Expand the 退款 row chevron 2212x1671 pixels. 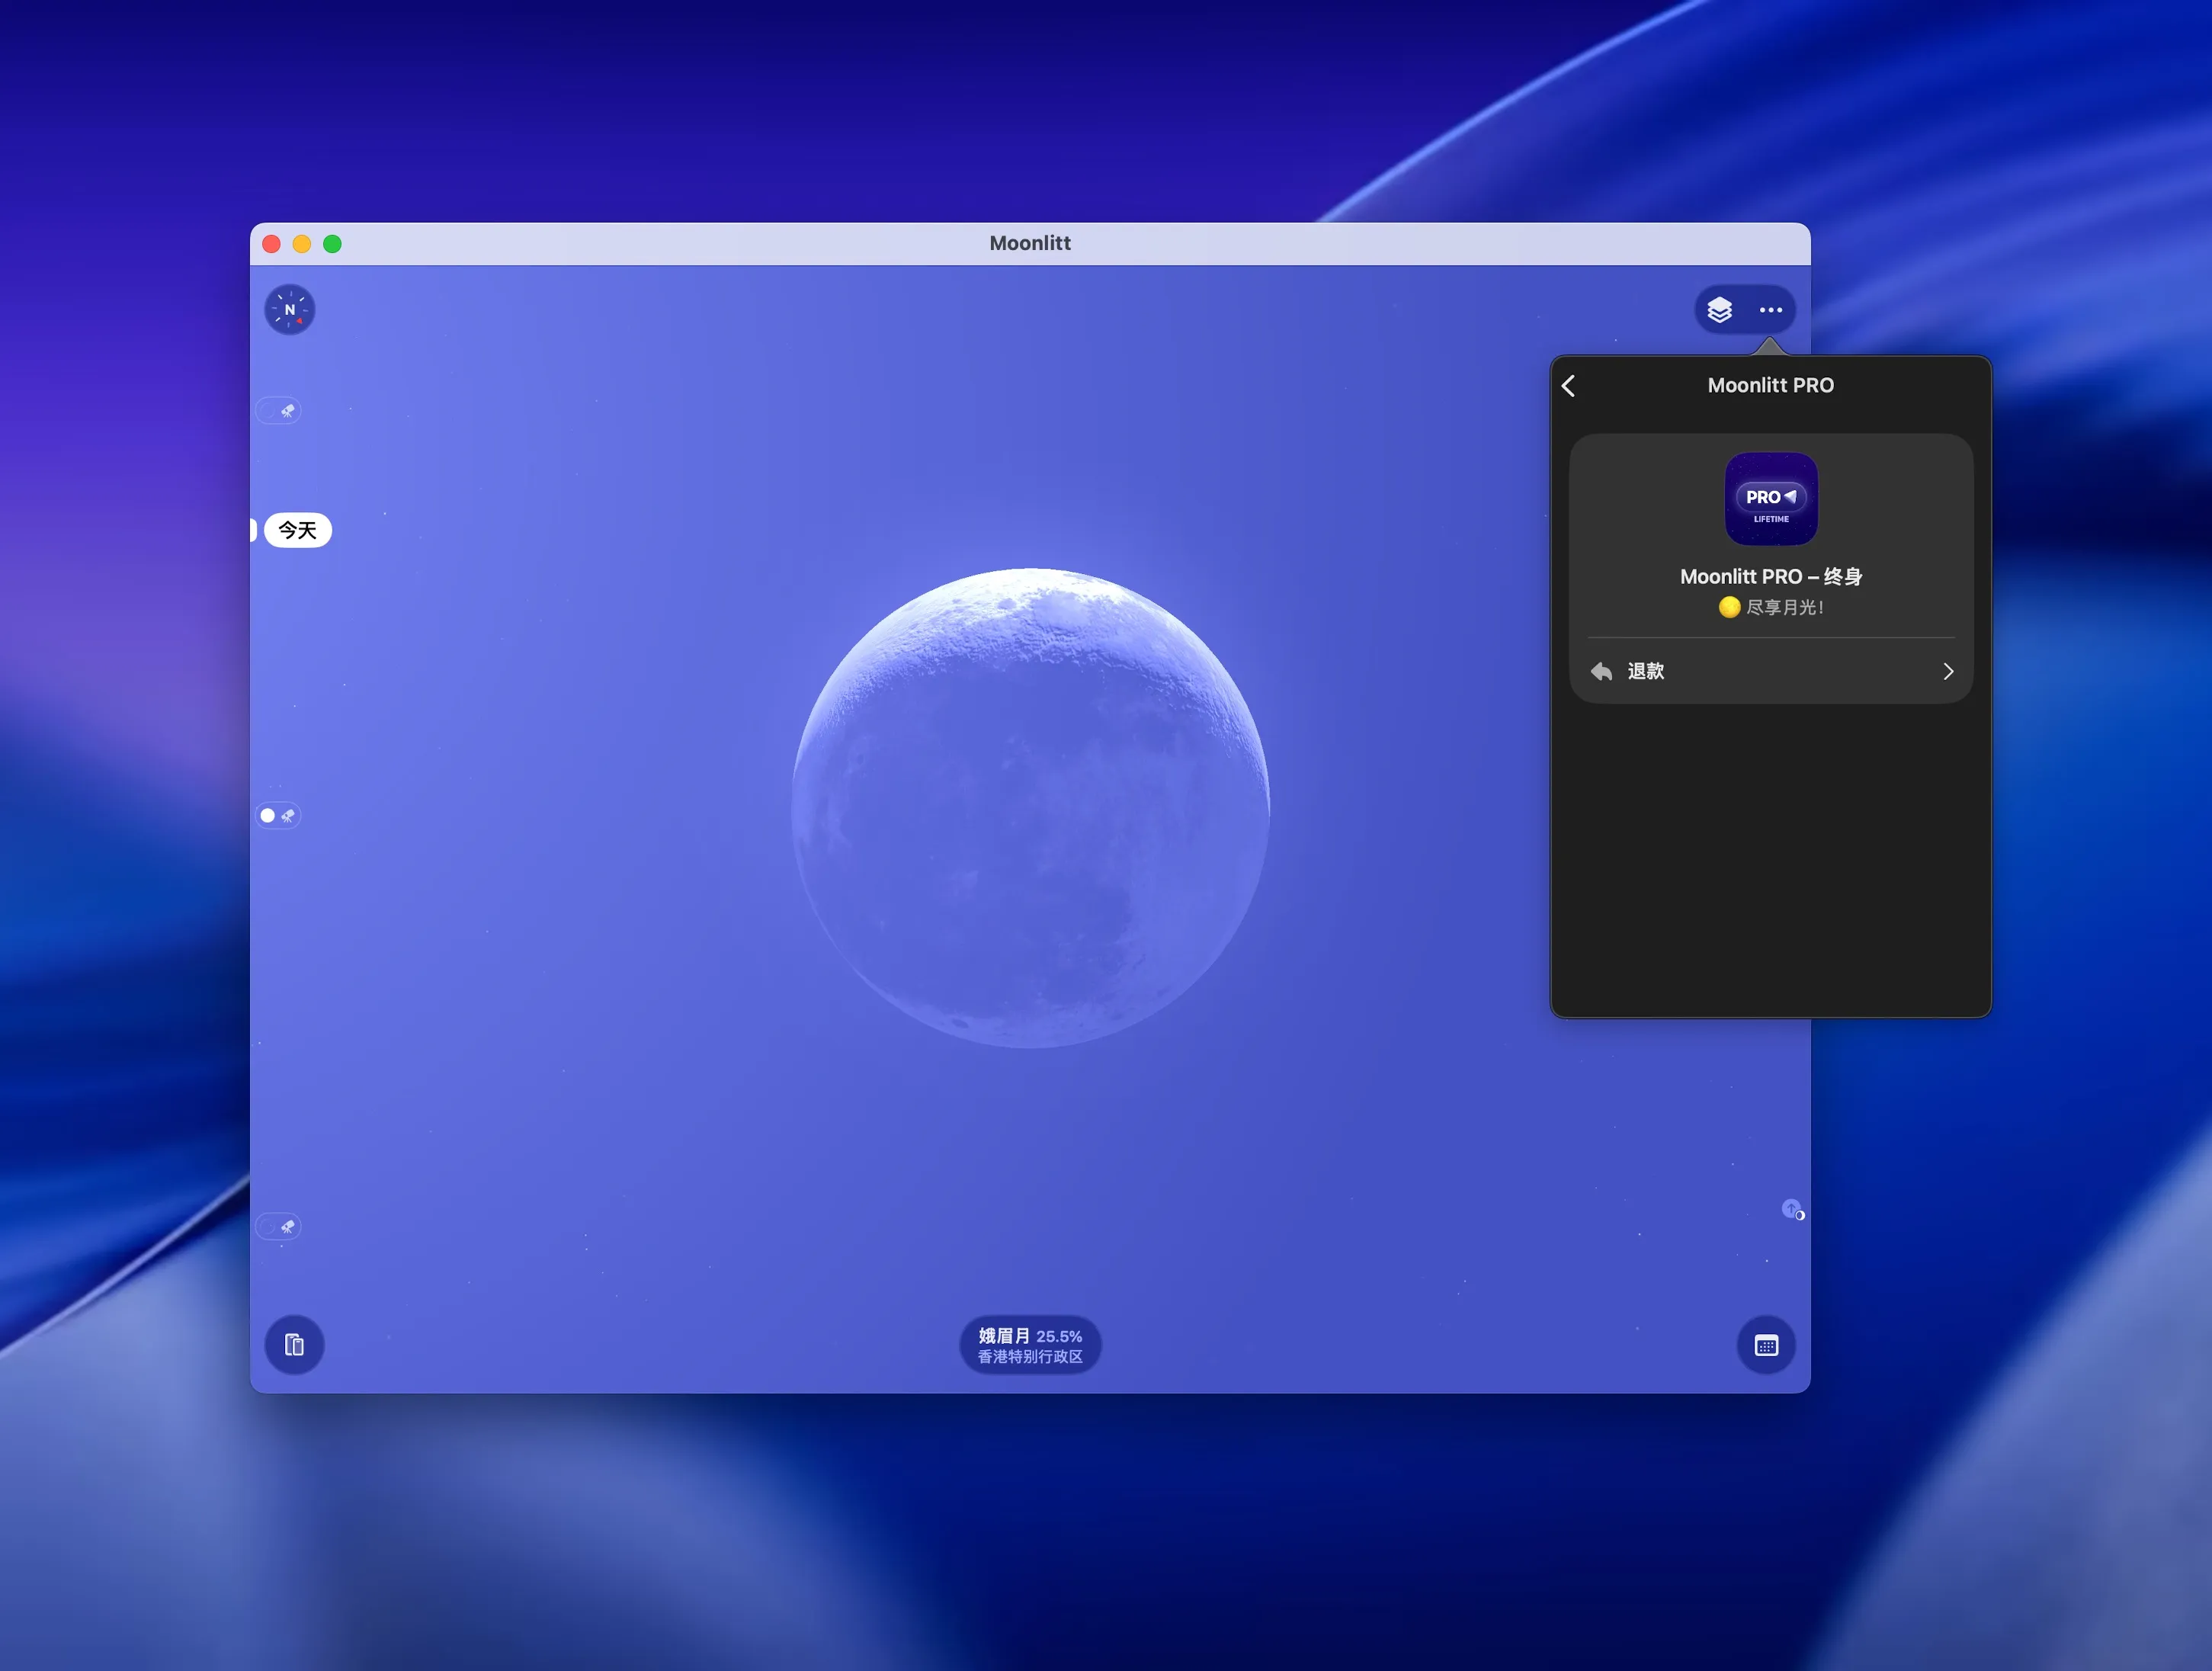coord(1947,671)
